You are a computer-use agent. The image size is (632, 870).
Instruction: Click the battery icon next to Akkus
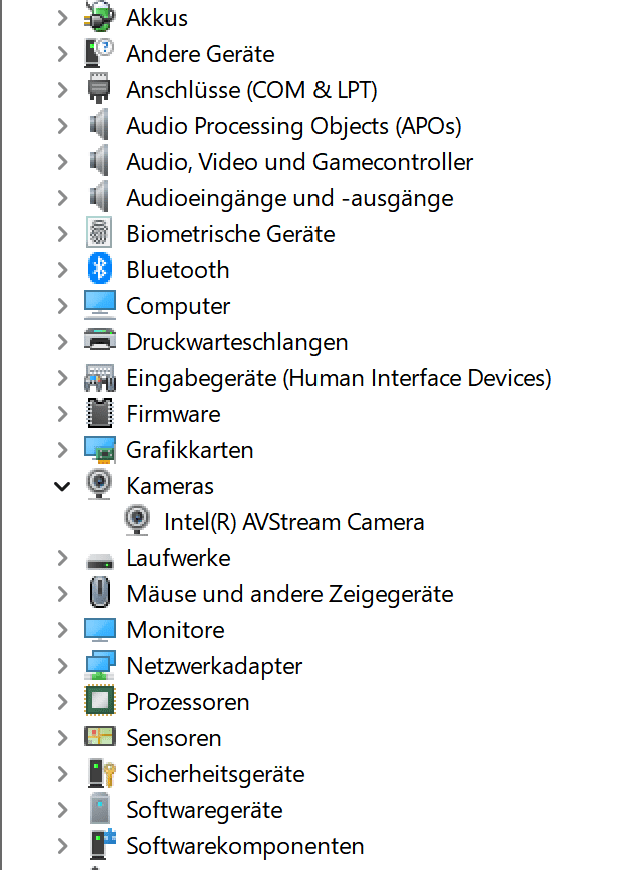coord(100,17)
